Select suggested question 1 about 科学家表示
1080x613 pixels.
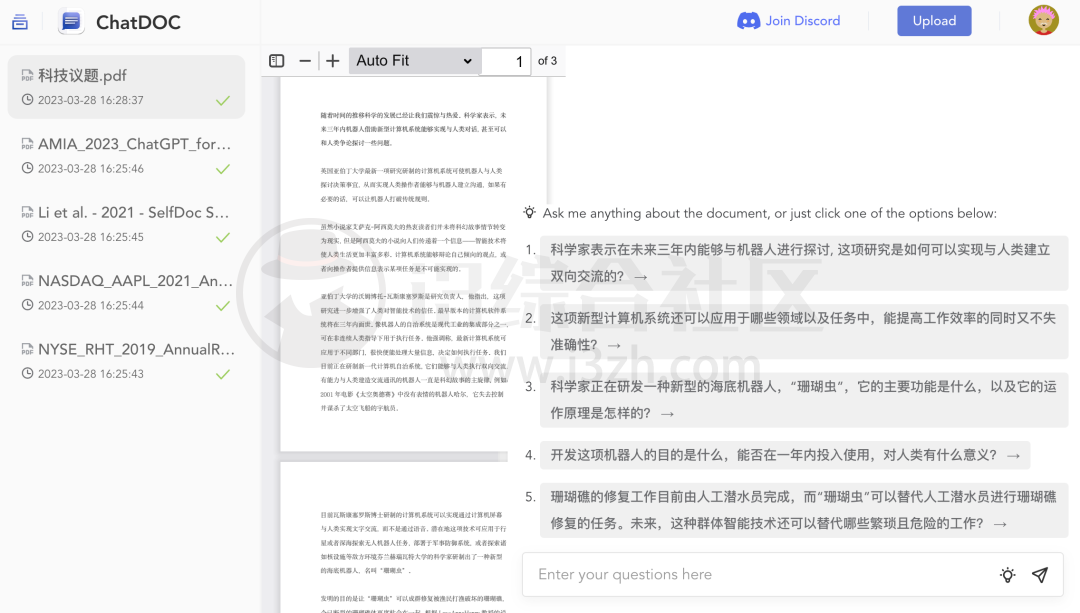(x=803, y=262)
